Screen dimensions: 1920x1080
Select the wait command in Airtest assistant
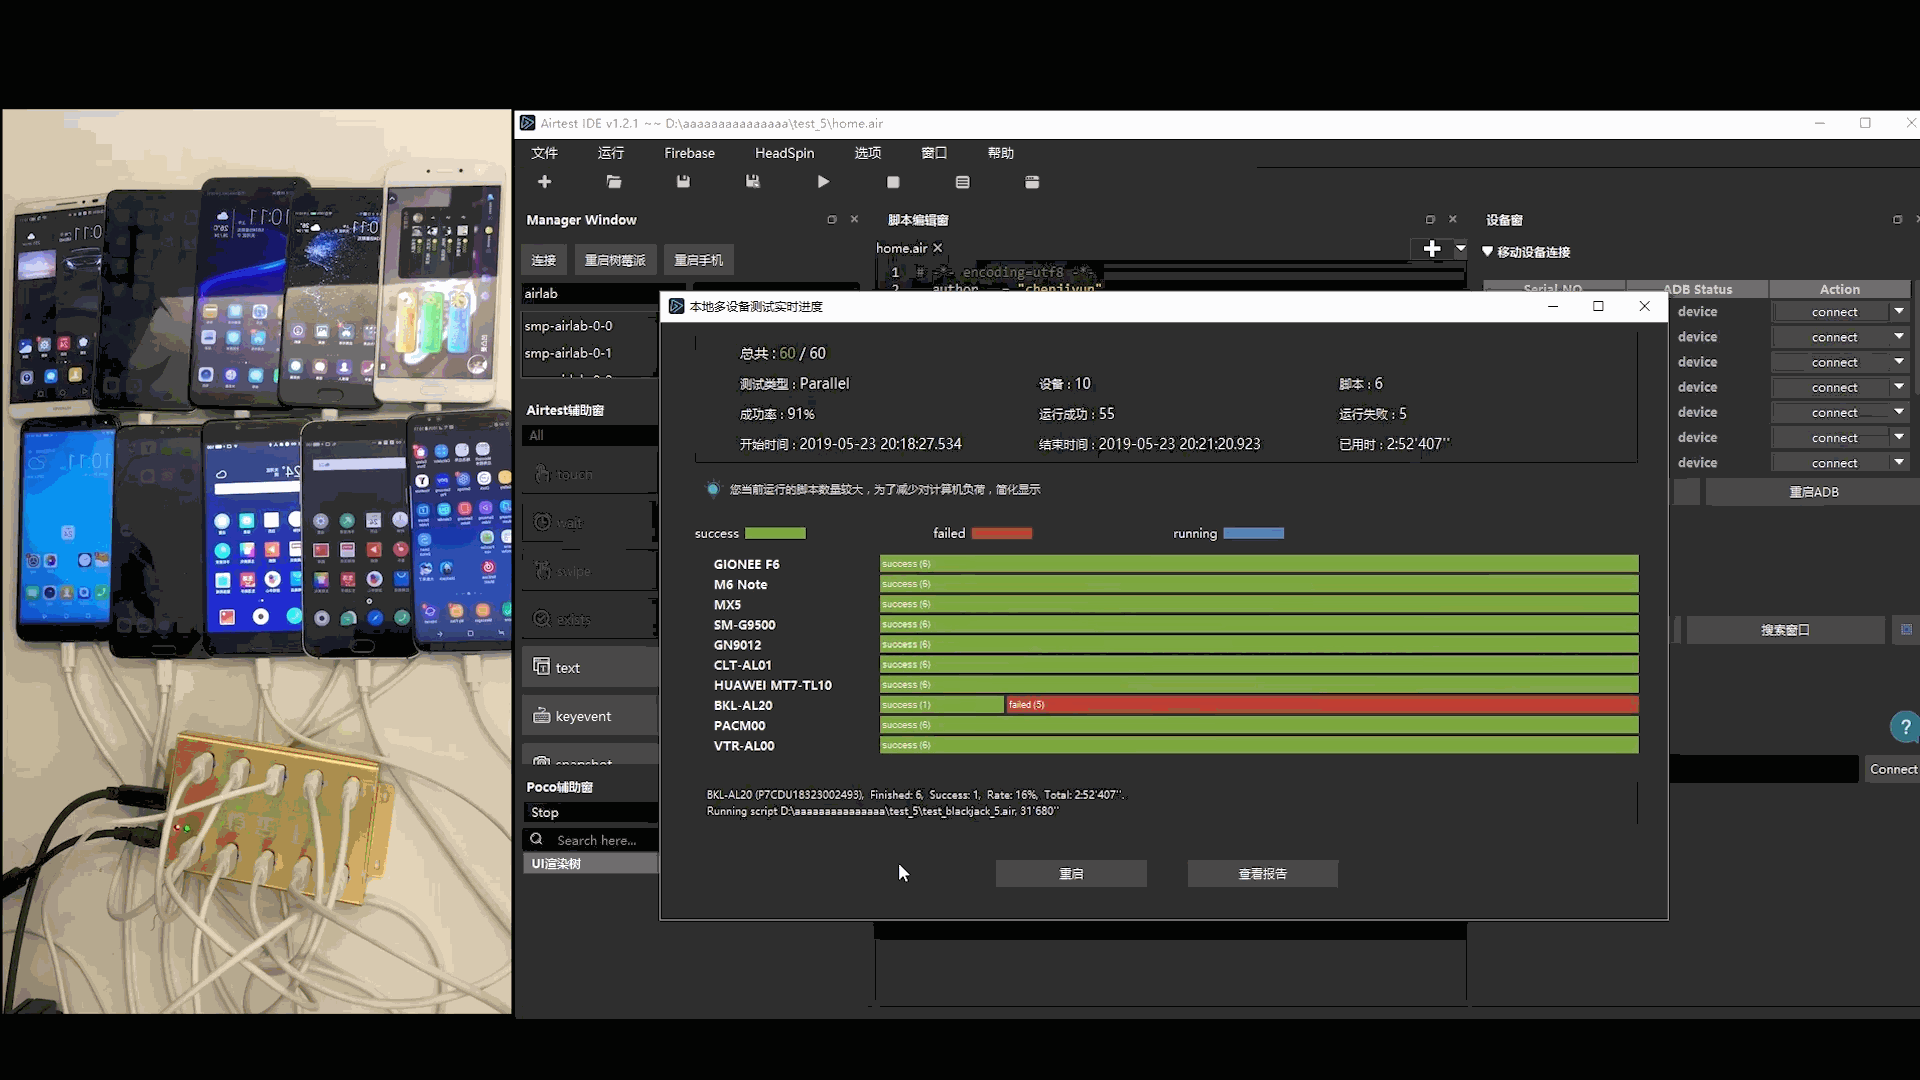(590, 522)
